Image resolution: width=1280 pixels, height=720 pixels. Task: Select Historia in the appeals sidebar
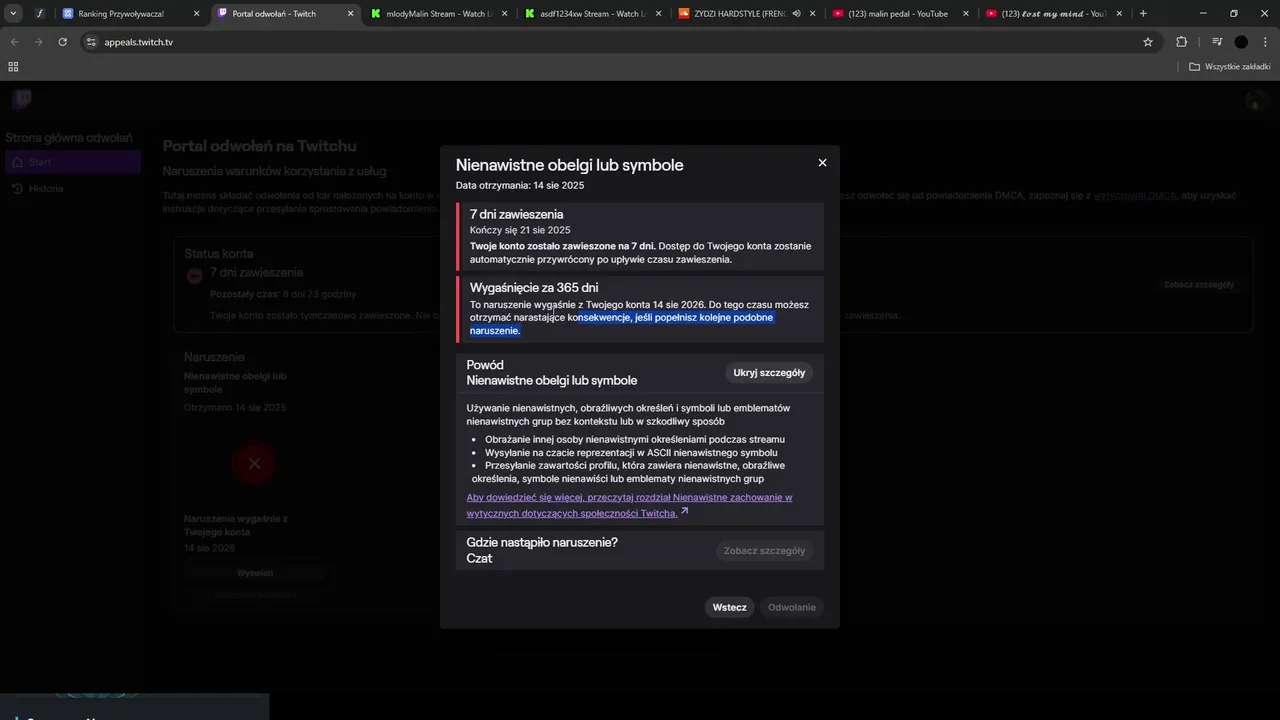73,188
